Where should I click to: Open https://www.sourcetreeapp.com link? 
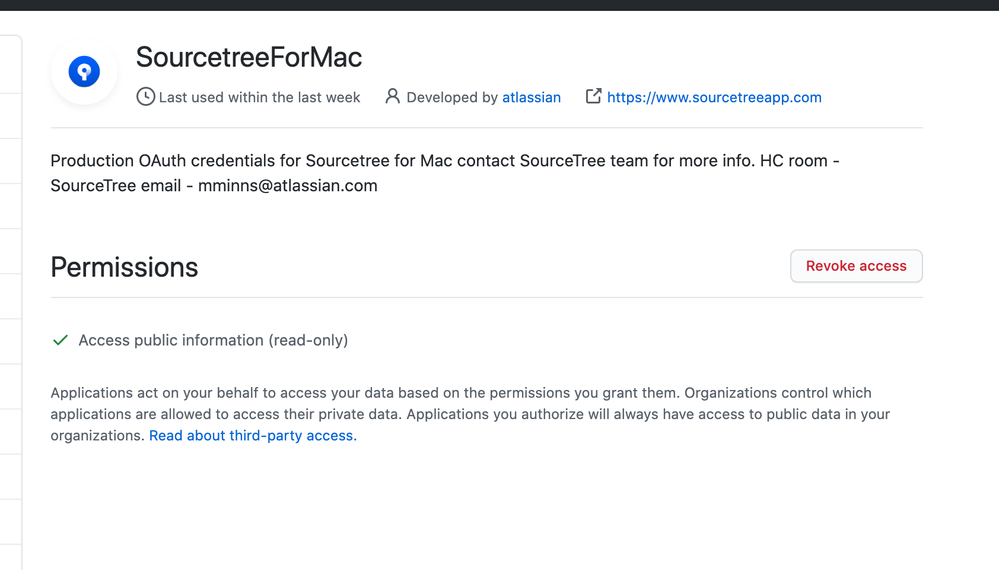(x=714, y=97)
